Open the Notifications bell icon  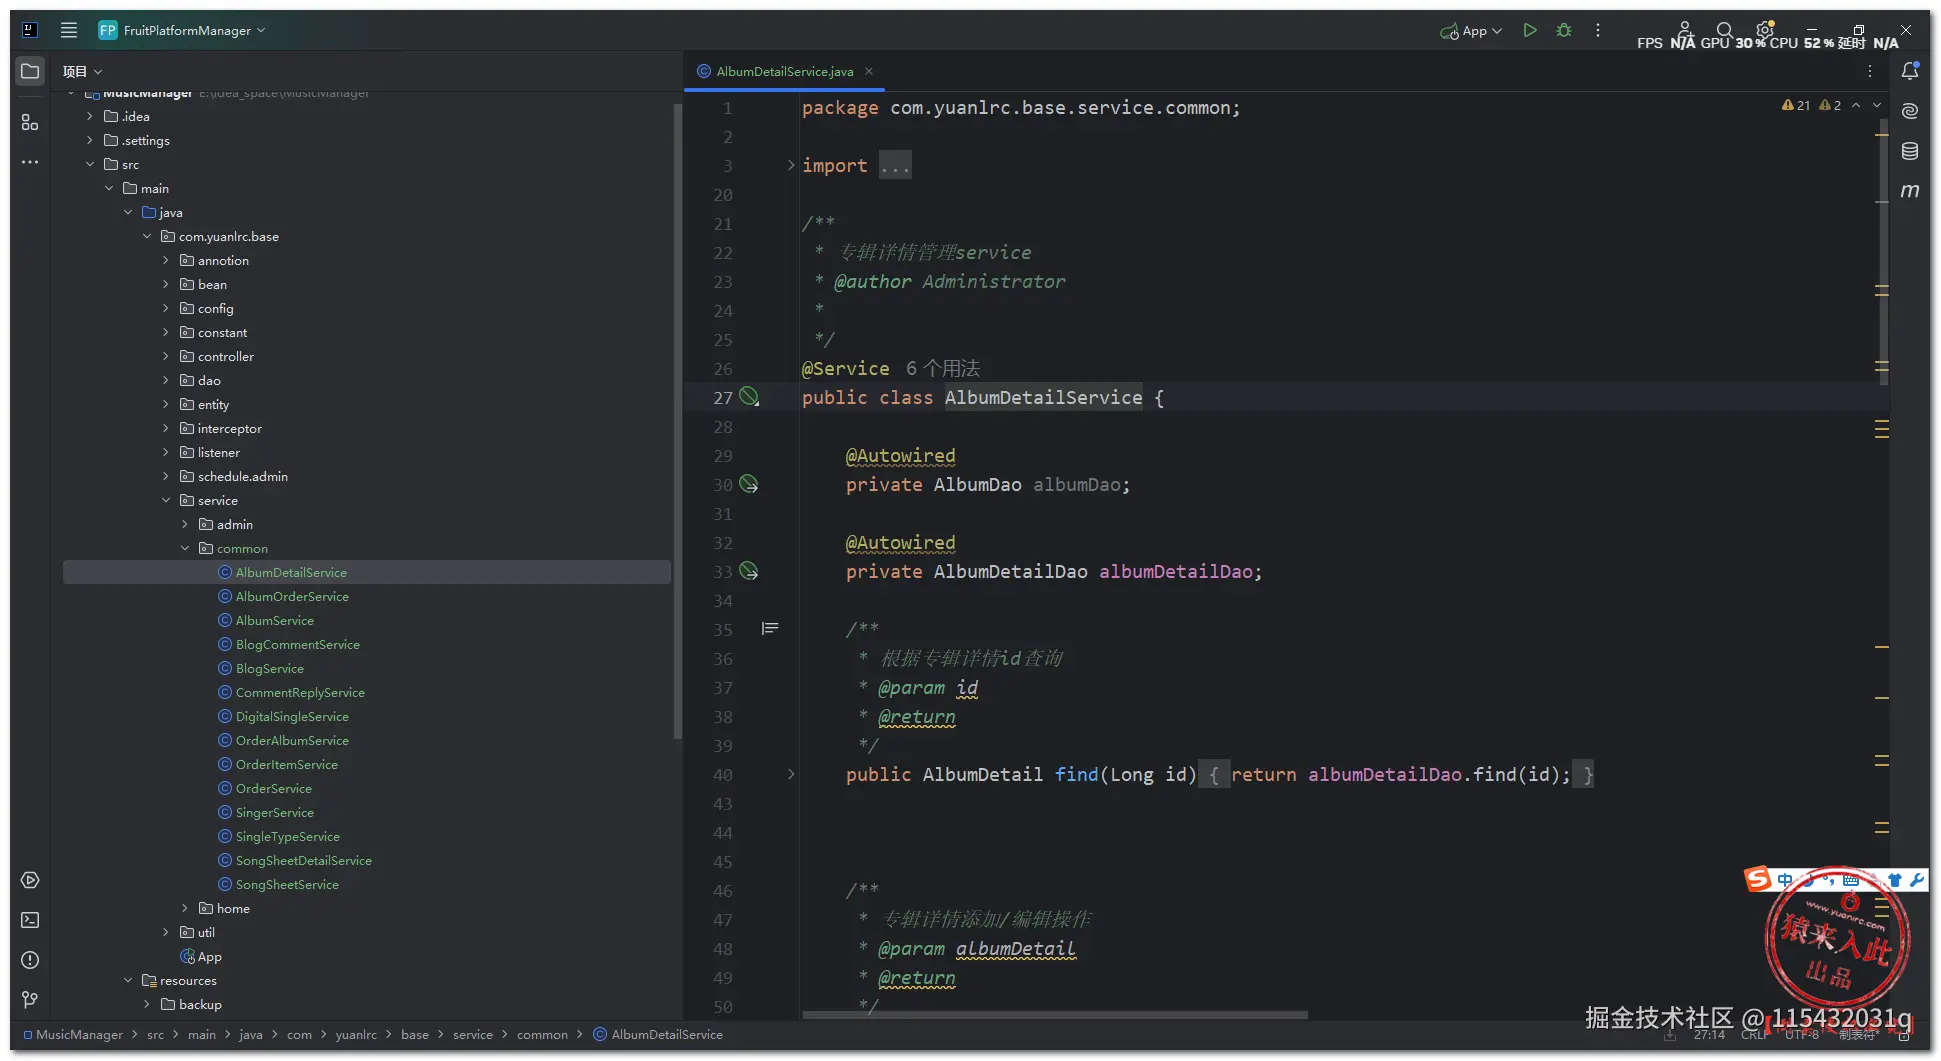click(1909, 71)
